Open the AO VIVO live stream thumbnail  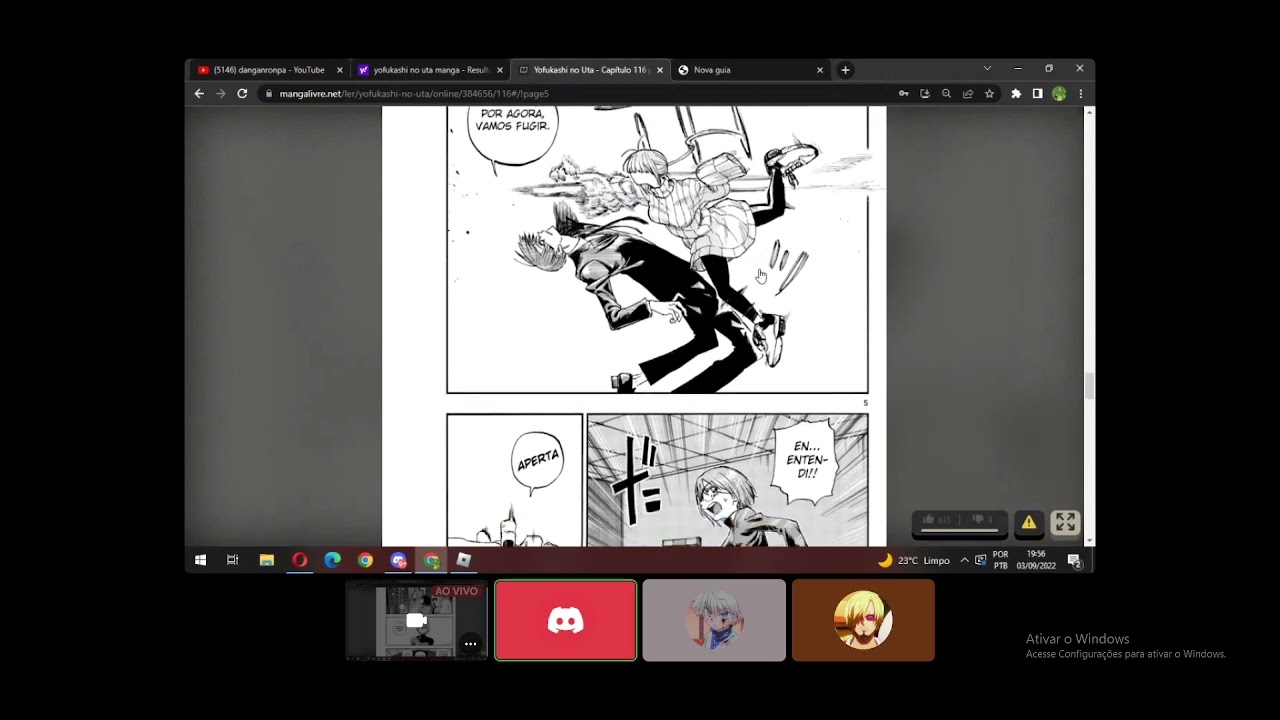pyautogui.click(x=416, y=620)
